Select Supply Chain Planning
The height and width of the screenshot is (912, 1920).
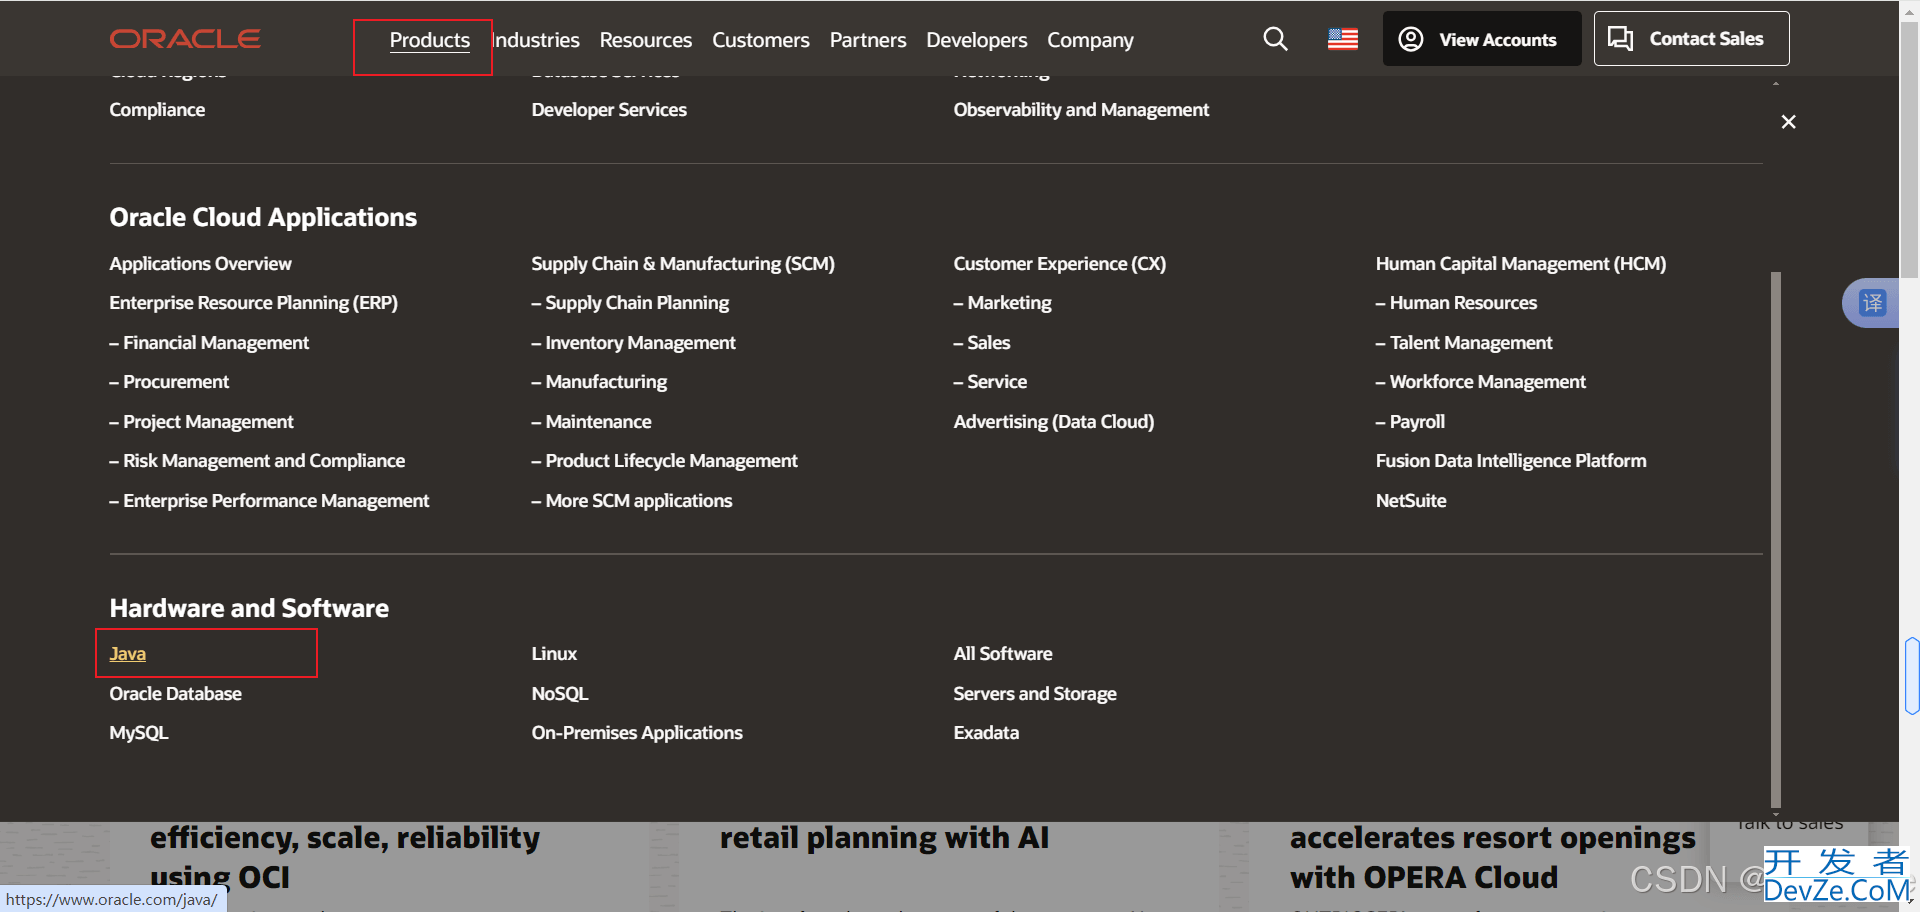coord(630,303)
